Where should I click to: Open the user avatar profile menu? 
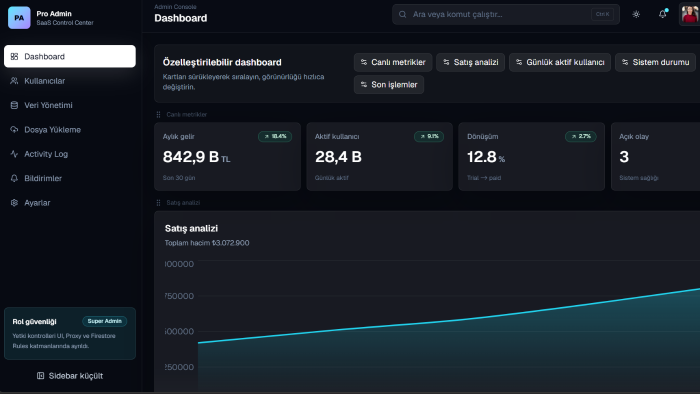tap(689, 14)
